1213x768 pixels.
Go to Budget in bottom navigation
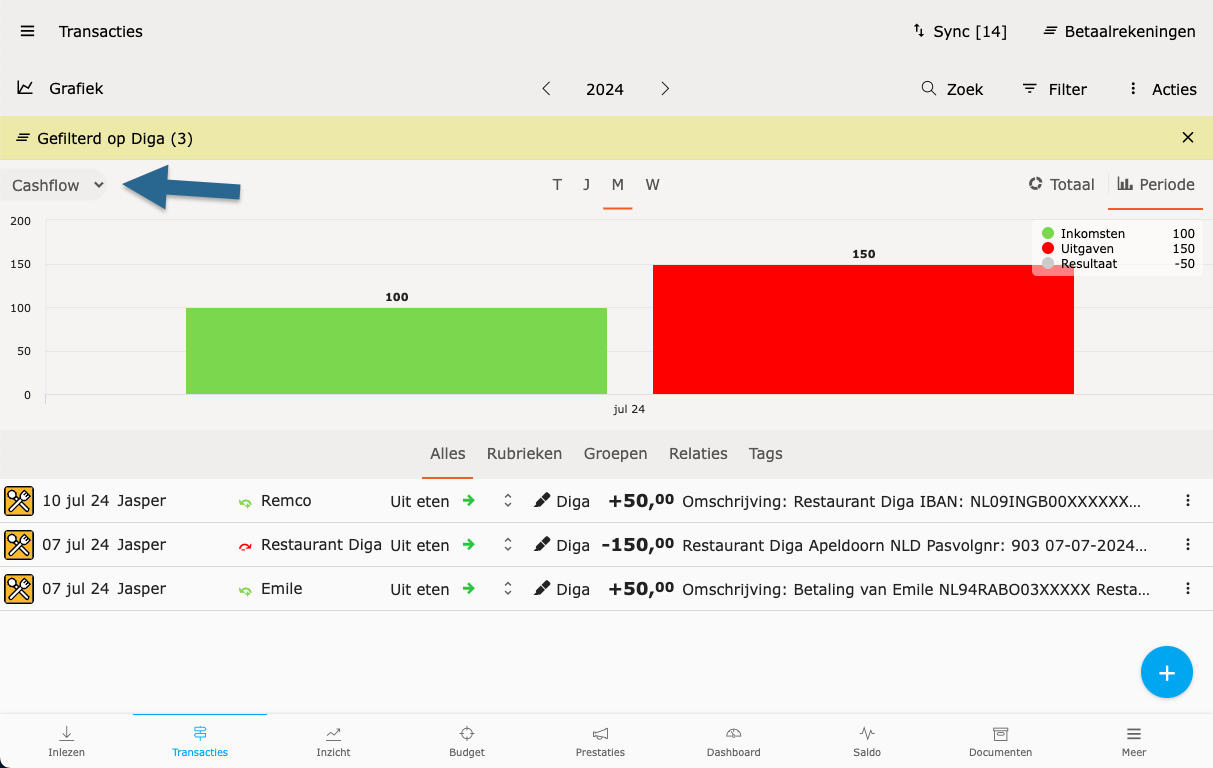(x=467, y=741)
